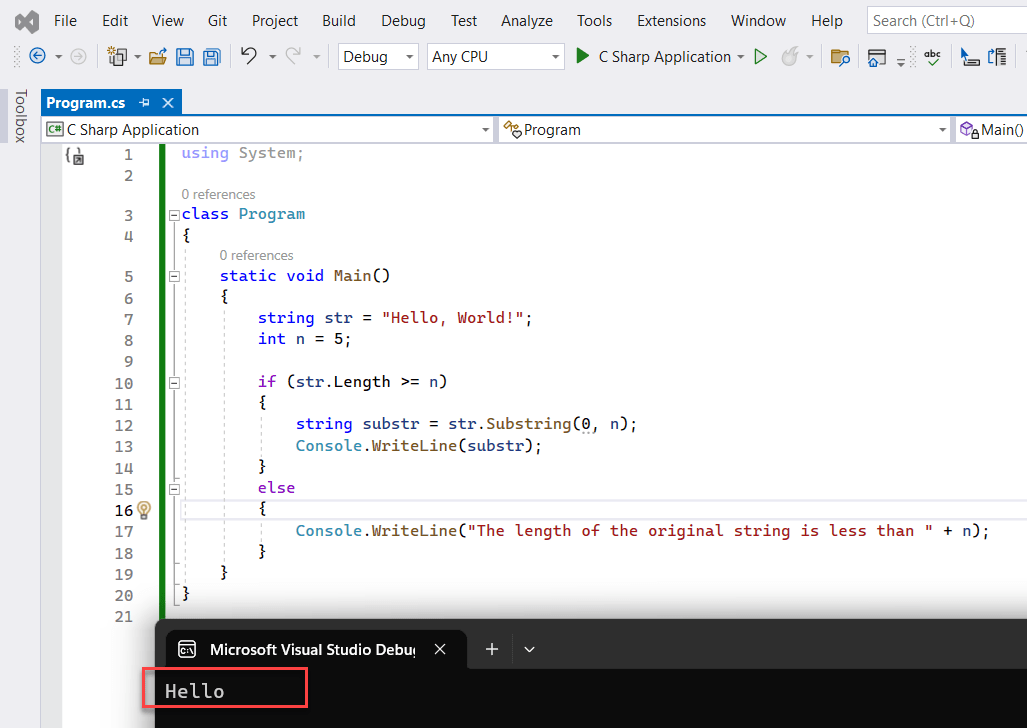Image resolution: width=1027 pixels, height=728 pixels.
Task: Open the Quick Actions lightbulb on line 16
Action: click(144, 510)
